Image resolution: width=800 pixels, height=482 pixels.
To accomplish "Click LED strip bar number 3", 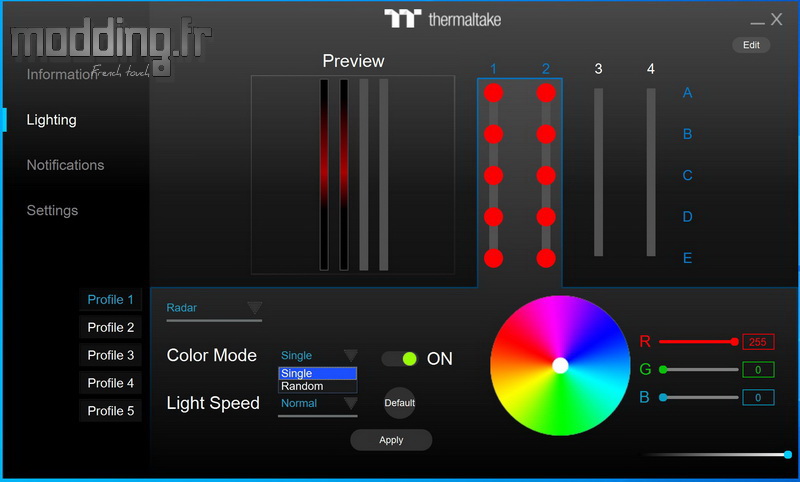I will tap(598, 172).
